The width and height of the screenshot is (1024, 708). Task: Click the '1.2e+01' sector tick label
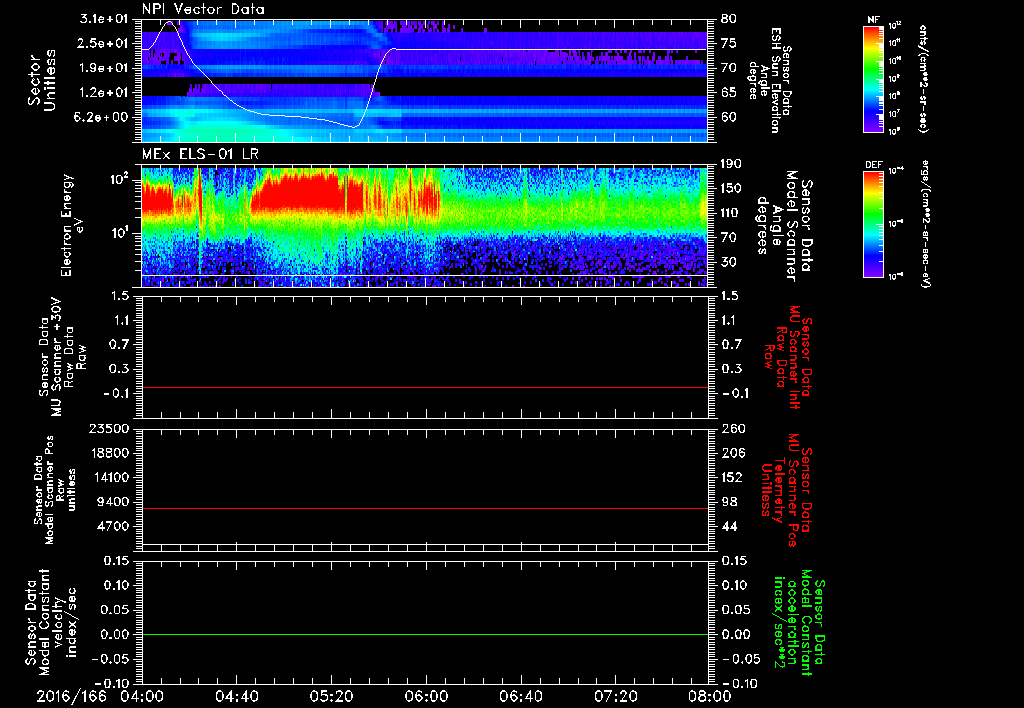104,93
